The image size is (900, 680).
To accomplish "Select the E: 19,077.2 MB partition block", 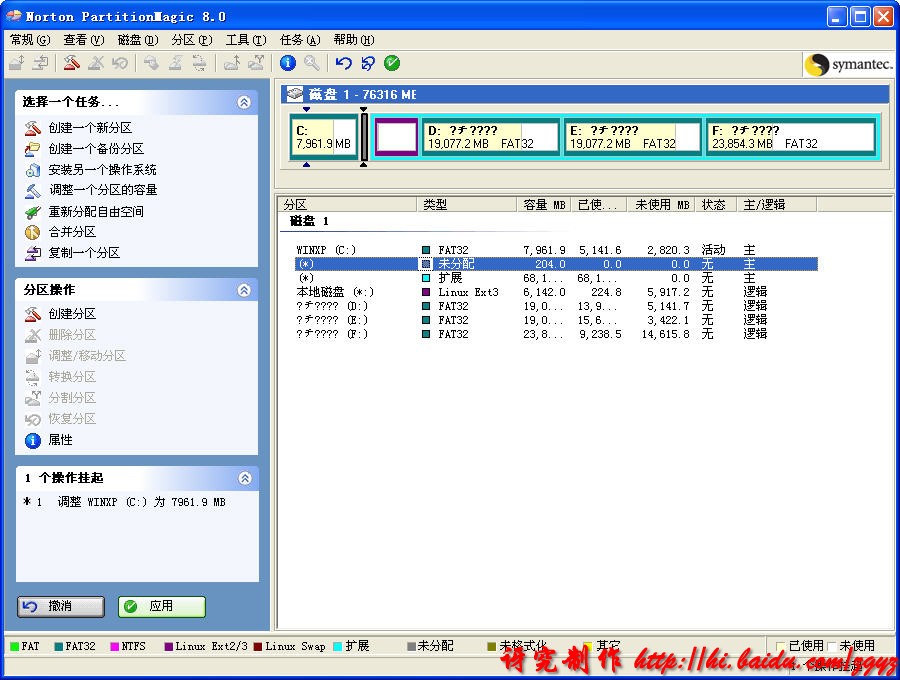I will [x=632, y=137].
